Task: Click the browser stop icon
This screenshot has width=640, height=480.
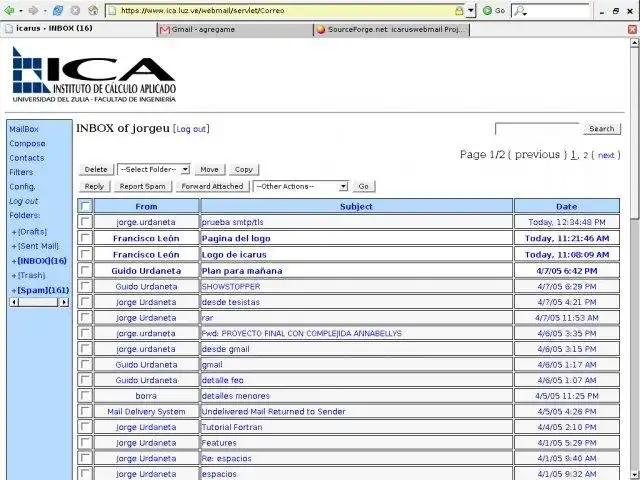Action: coord(75,11)
